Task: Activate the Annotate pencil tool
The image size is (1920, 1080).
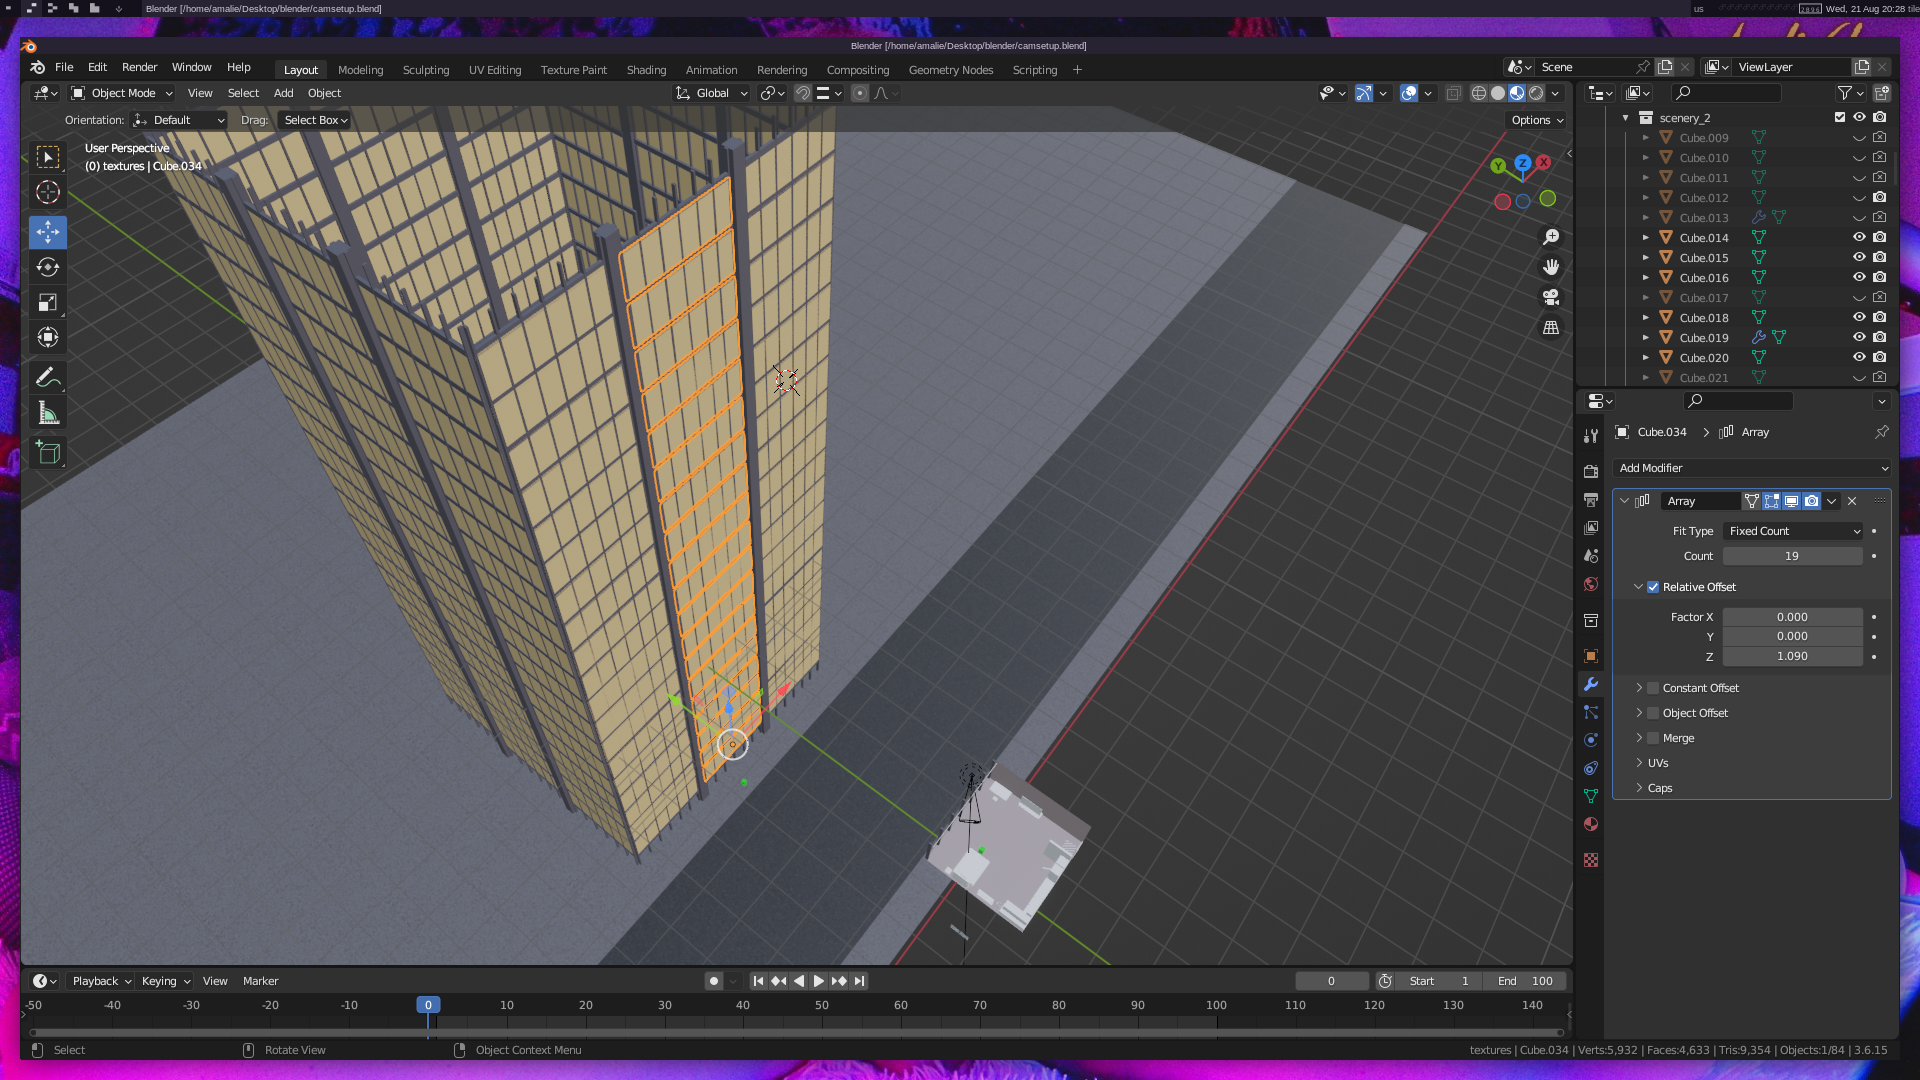Action: tap(47, 378)
